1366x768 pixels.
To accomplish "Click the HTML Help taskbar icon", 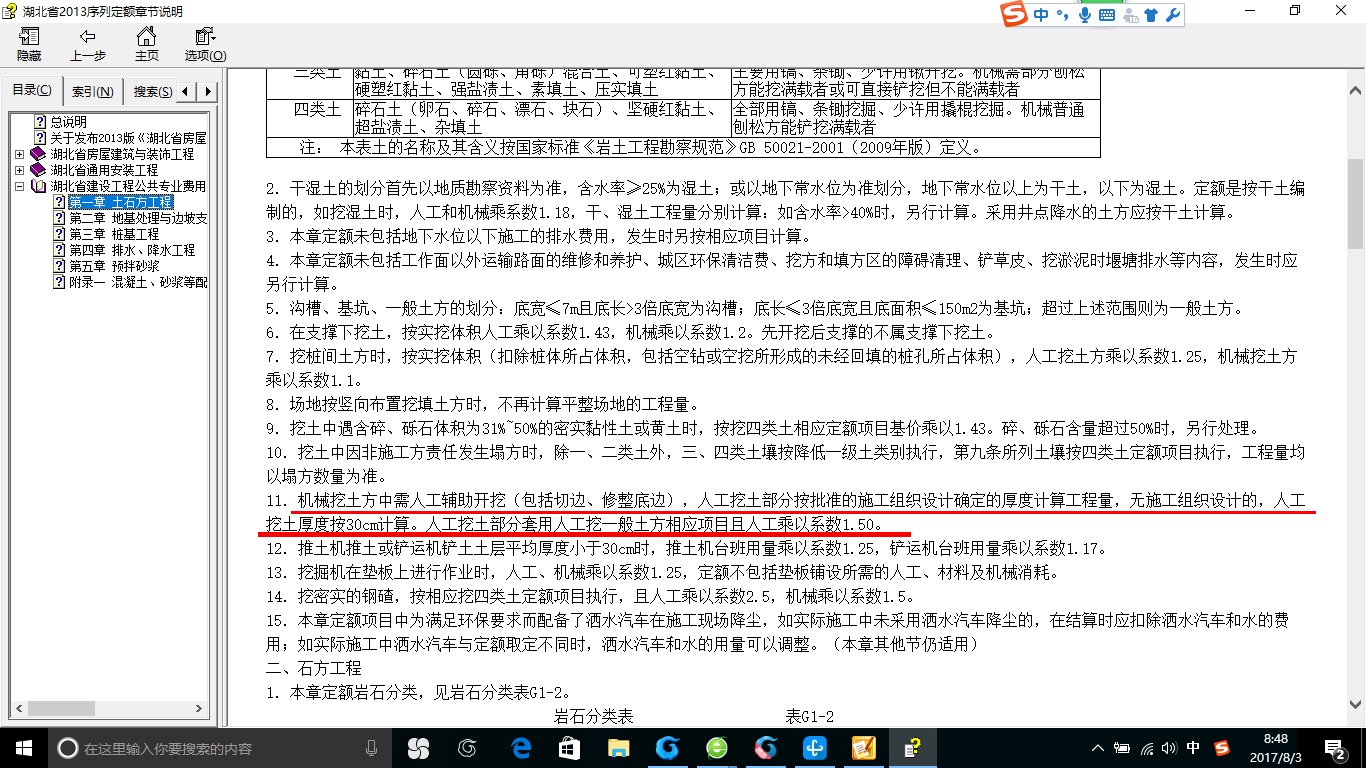I will point(912,748).
